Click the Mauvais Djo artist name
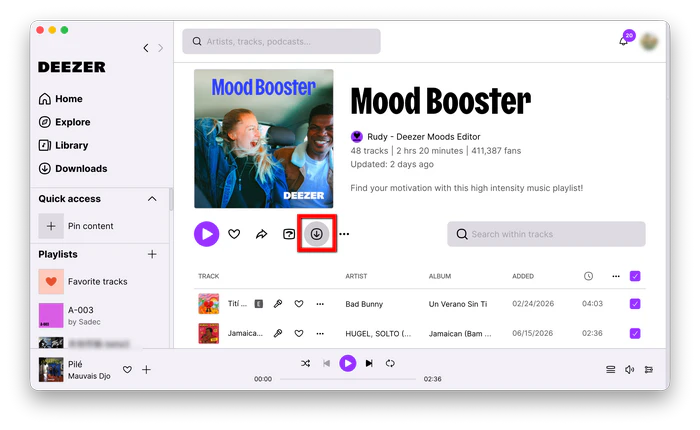 [89, 376]
